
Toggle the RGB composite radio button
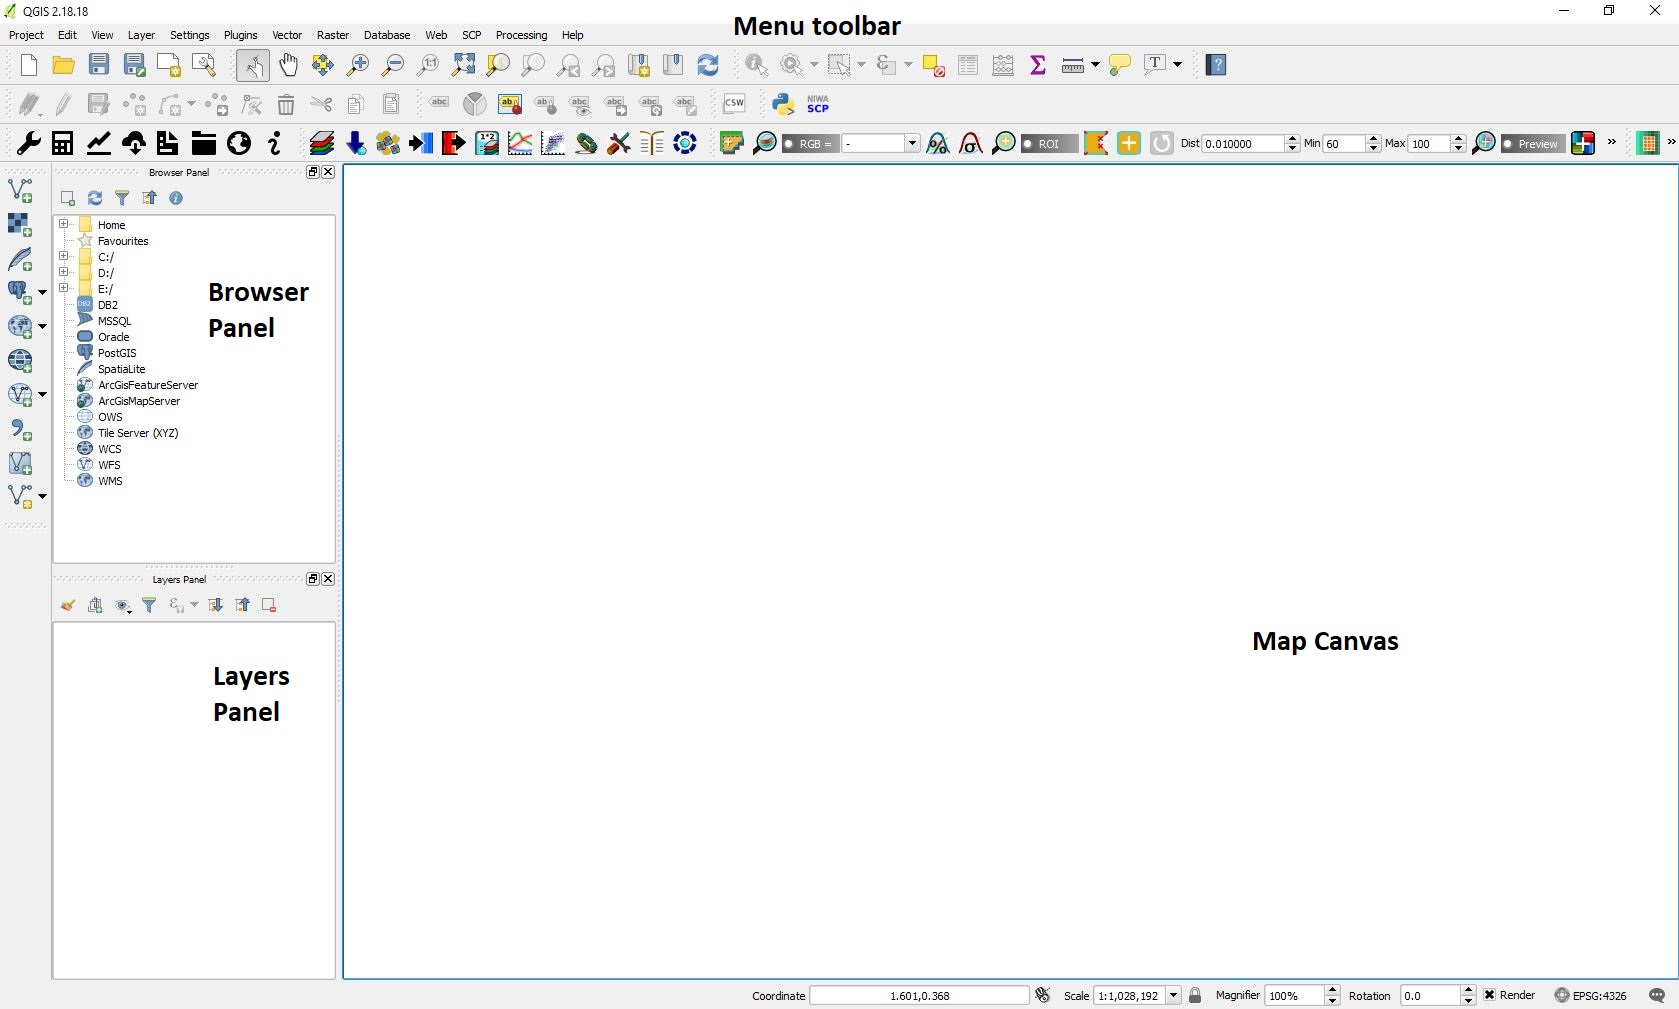790,143
